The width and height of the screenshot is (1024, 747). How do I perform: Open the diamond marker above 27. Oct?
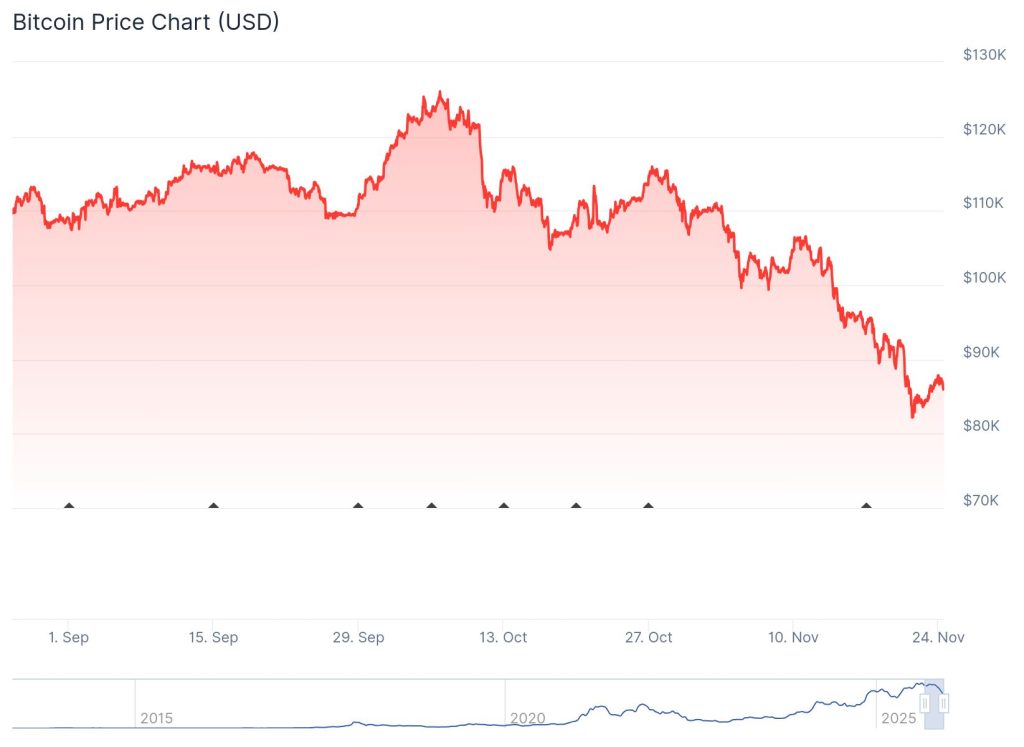coord(648,506)
